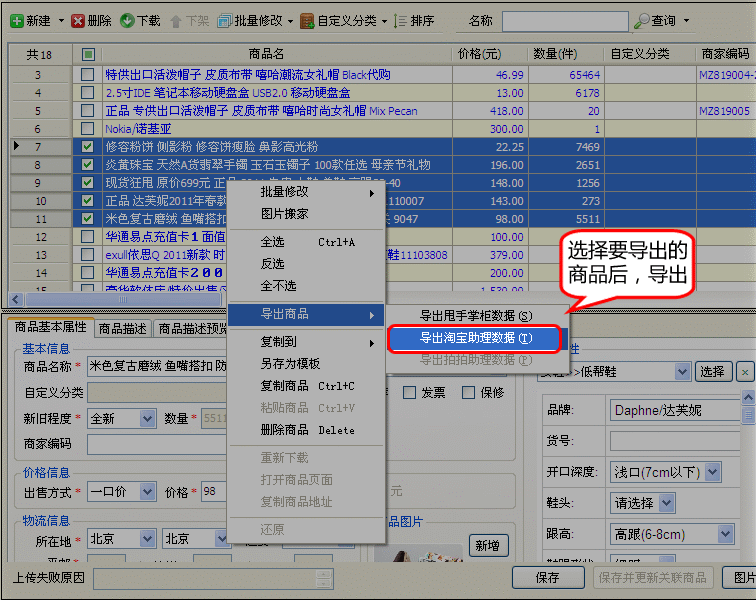Select 全不选 in the context menu
The image size is (756, 600).
[306, 286]
